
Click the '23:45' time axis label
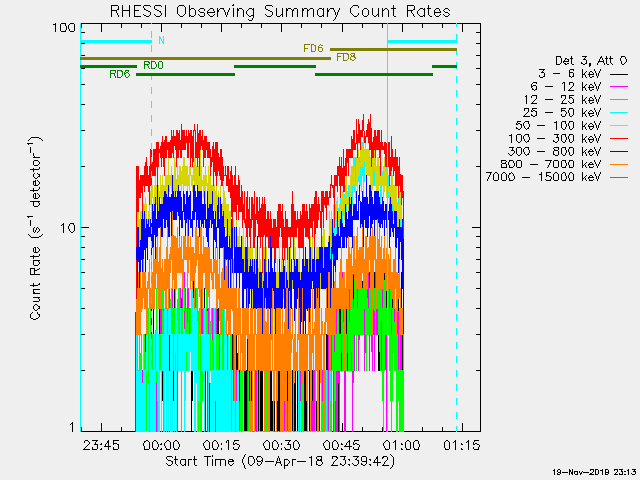pyautogui.click(x=101, y=445)
